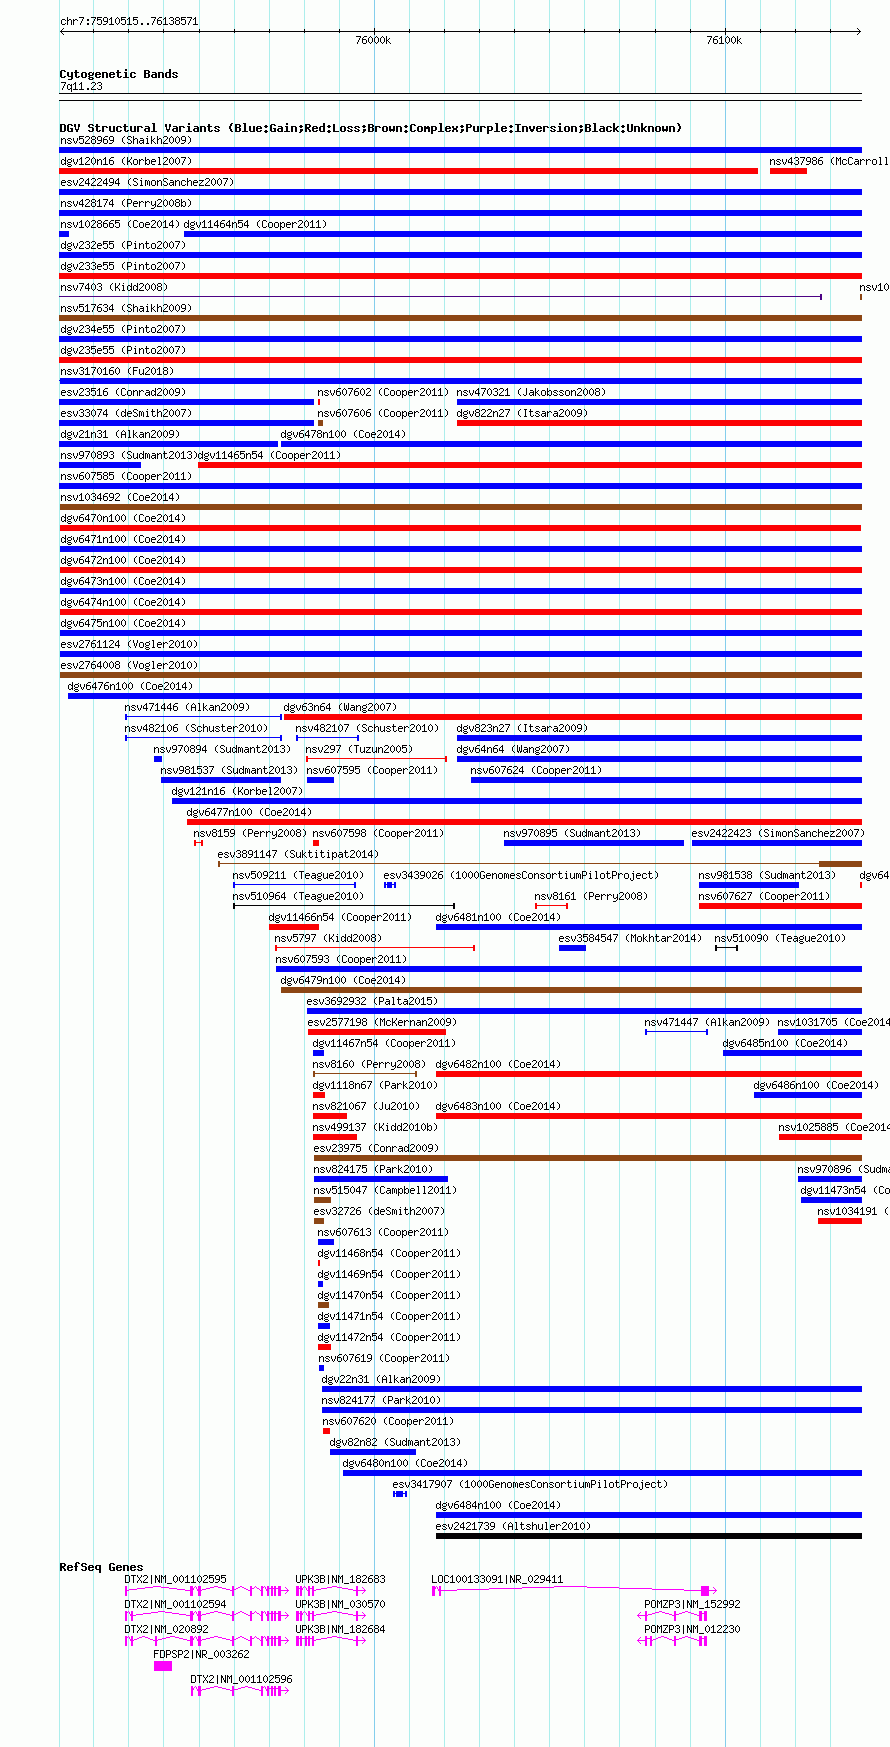Open esv23975 (Conrad2009) label

click(375, 1148)
